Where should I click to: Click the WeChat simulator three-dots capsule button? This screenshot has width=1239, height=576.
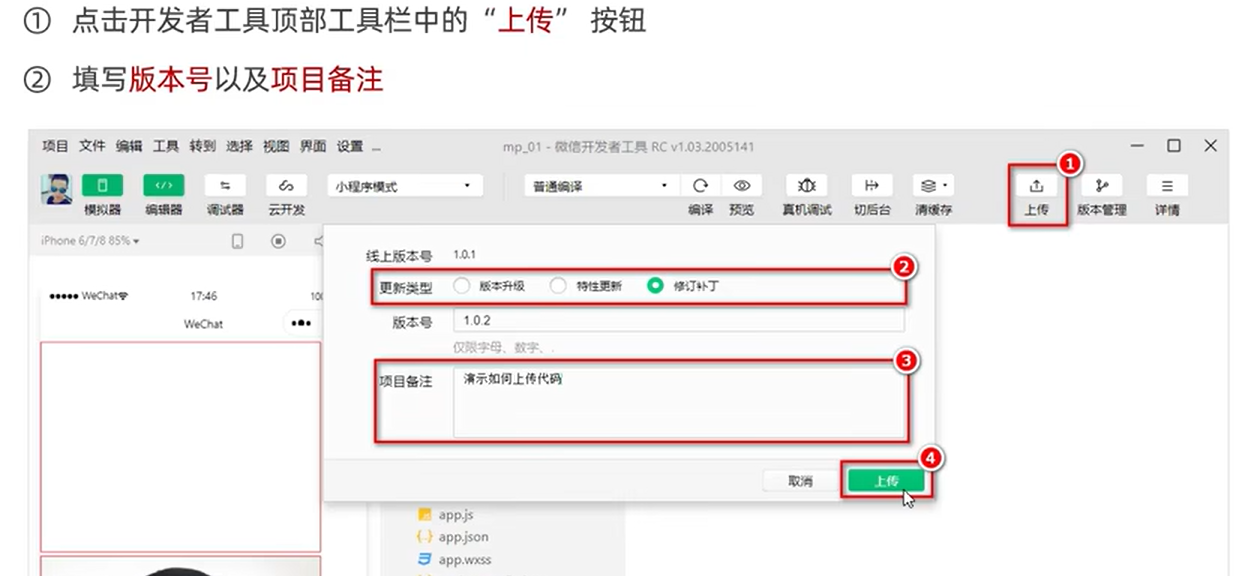(x=302, y=324)
